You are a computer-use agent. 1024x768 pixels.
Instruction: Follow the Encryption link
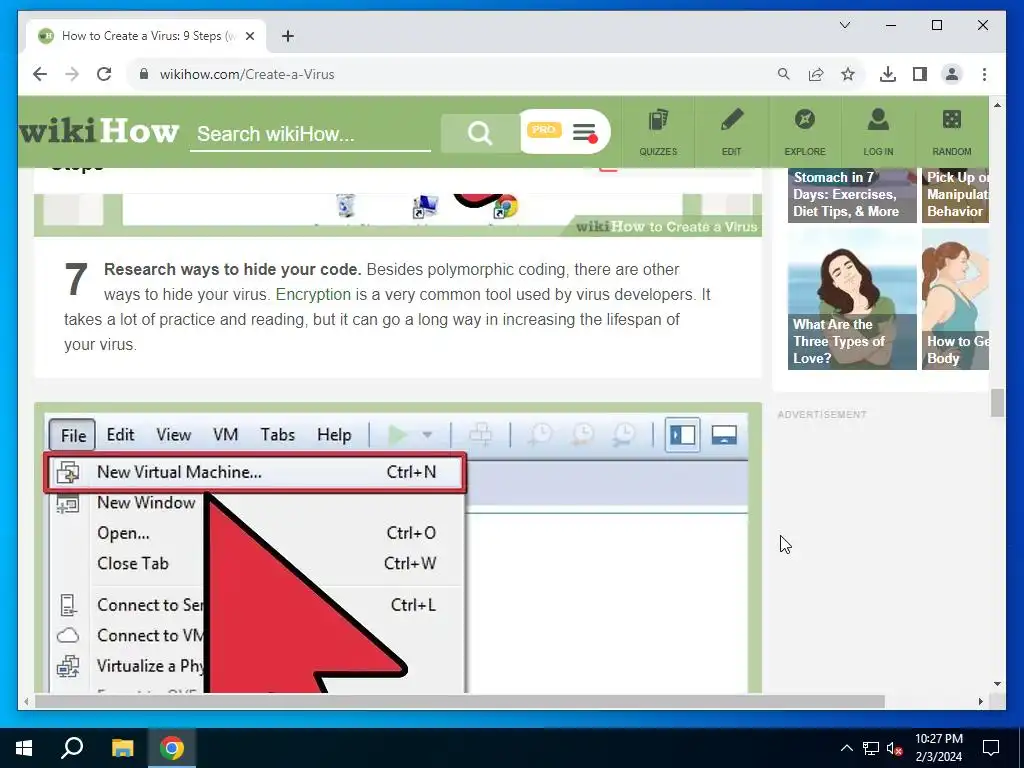(313, 295)
